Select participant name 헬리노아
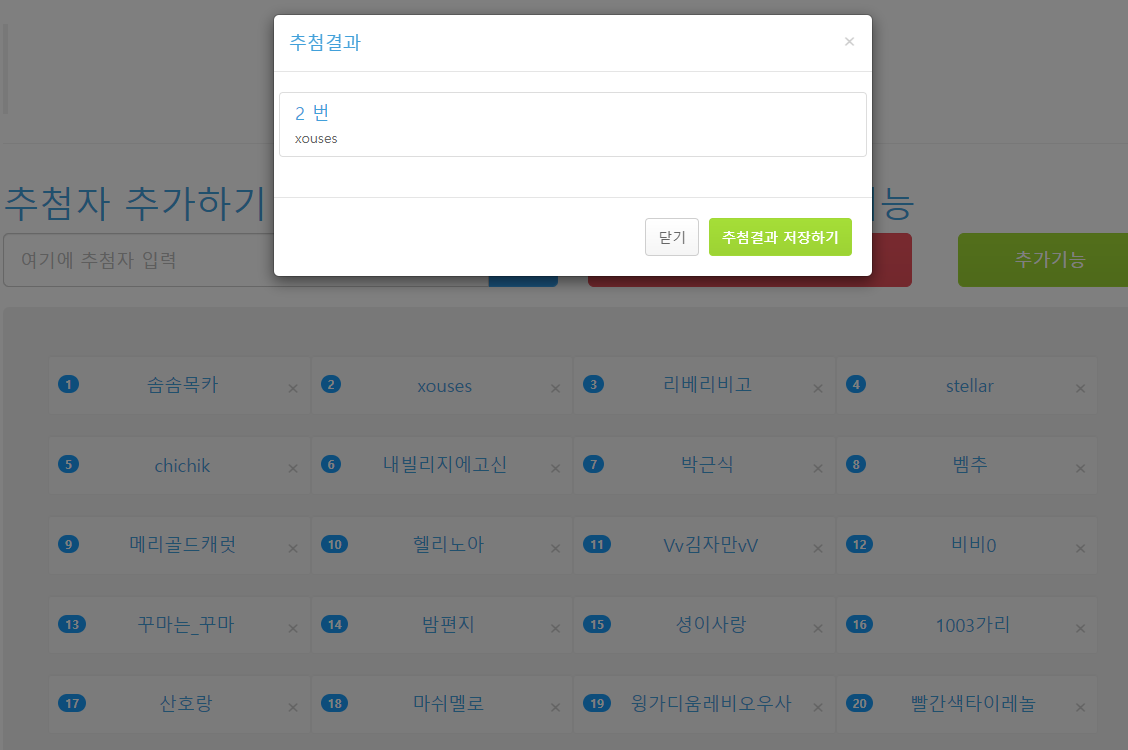Viewport: 1128px width, 750px height. (447, 544)
